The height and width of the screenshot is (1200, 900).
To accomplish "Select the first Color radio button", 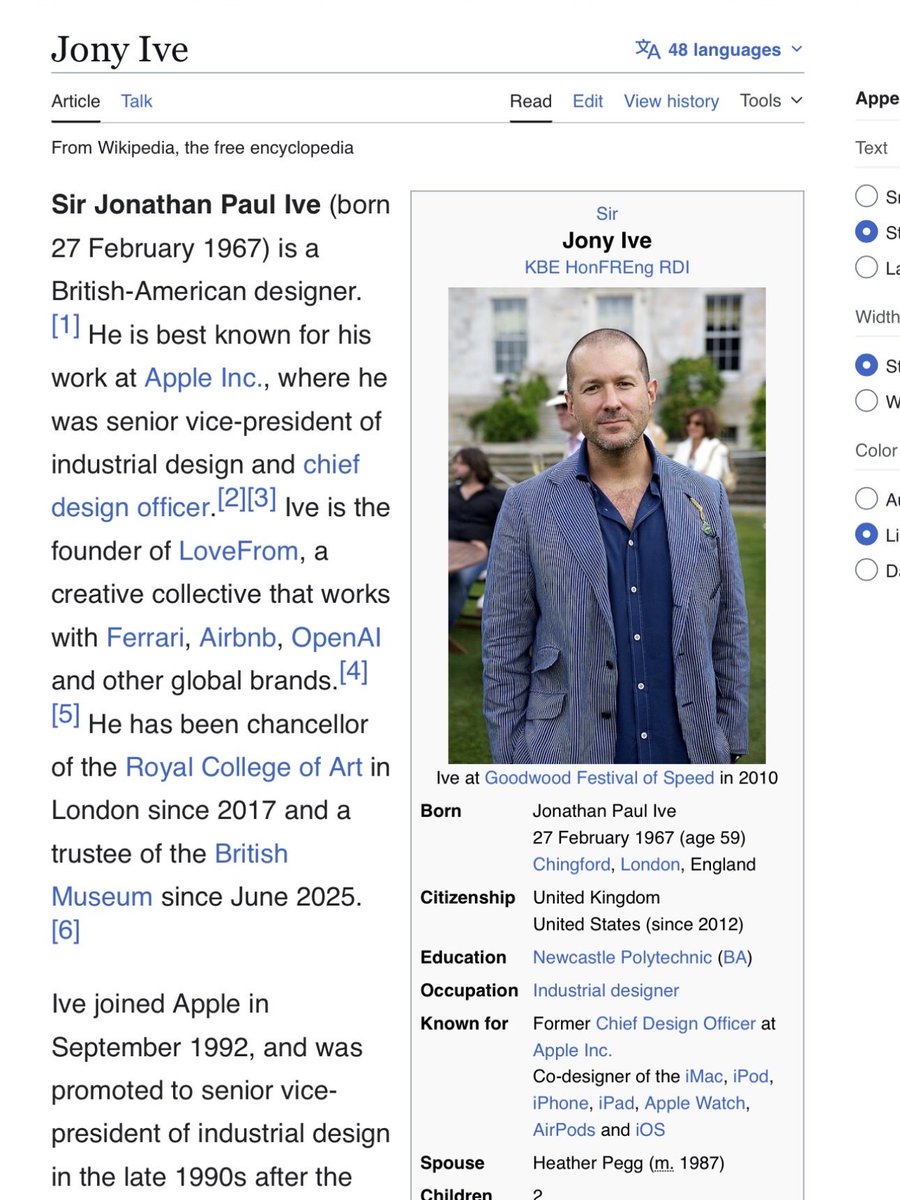I will click(867, 498).
